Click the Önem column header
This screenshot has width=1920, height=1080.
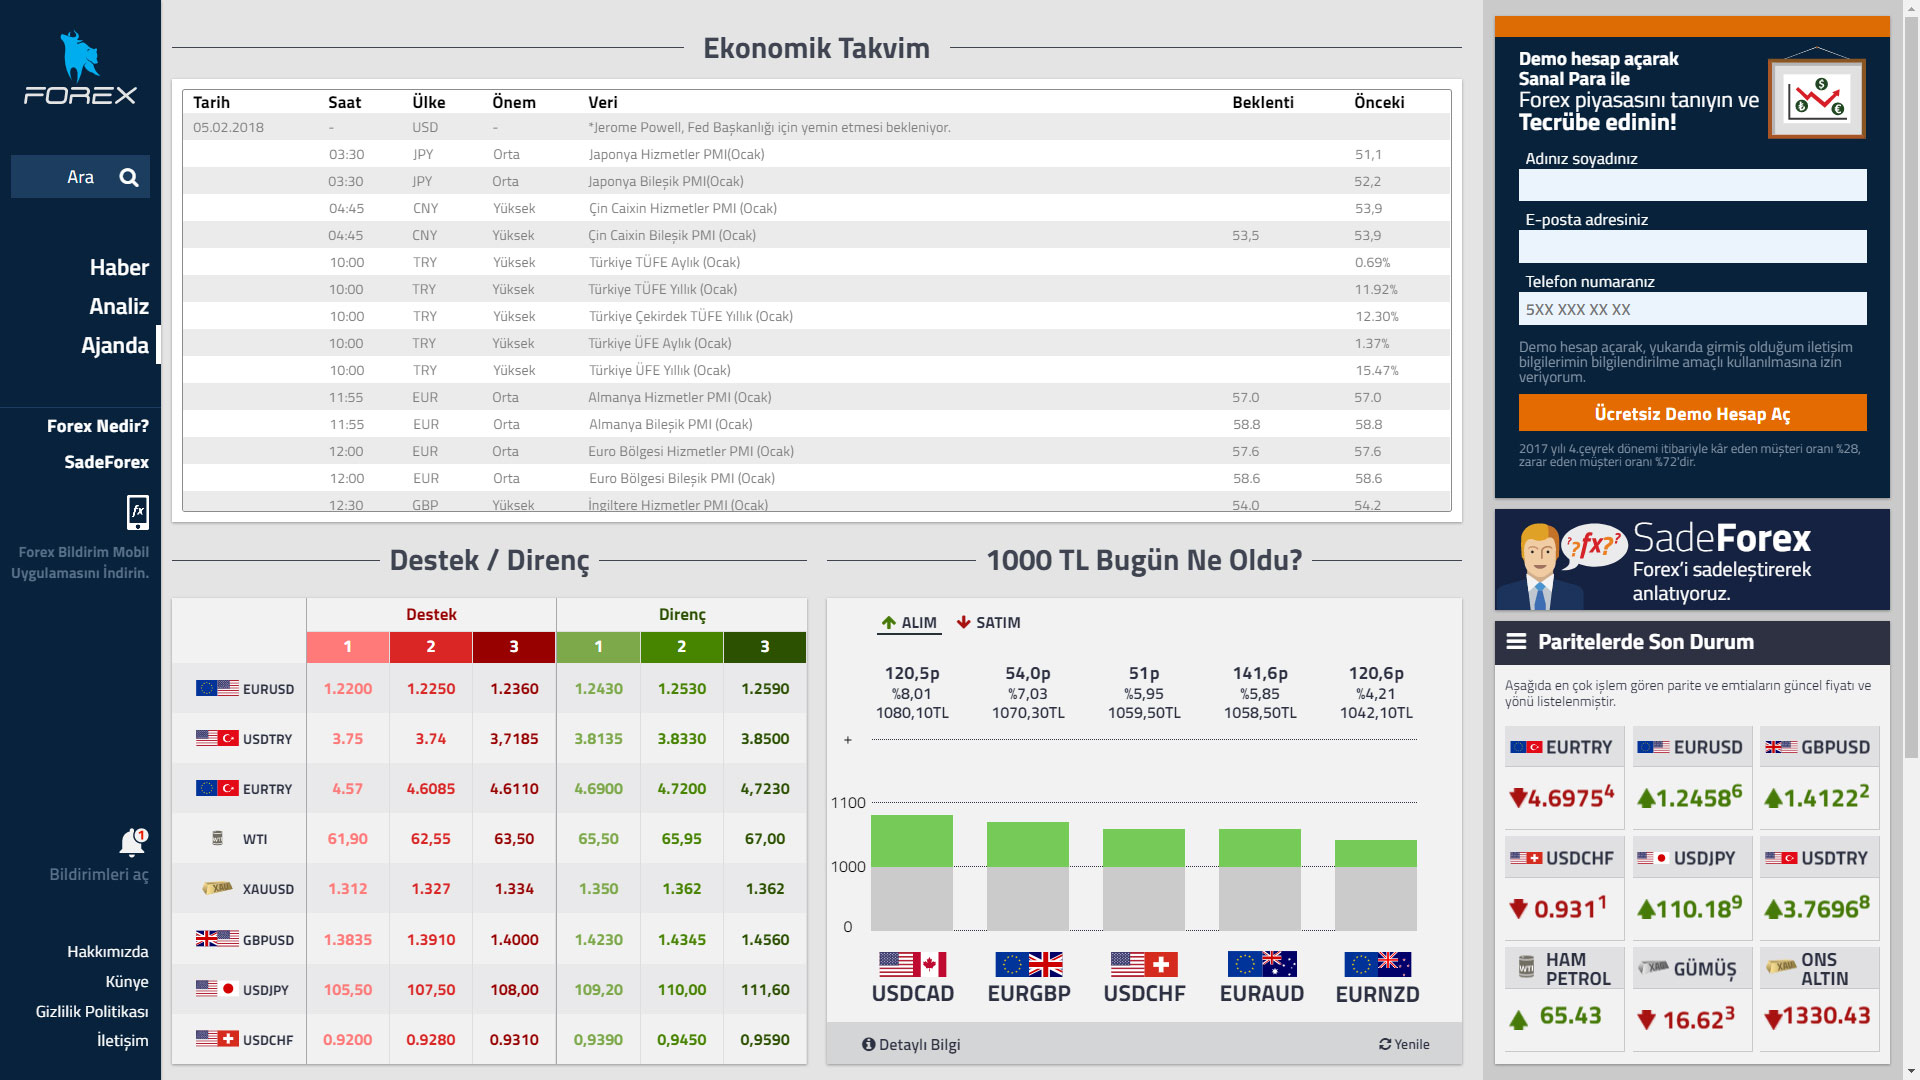coord(514,102)
